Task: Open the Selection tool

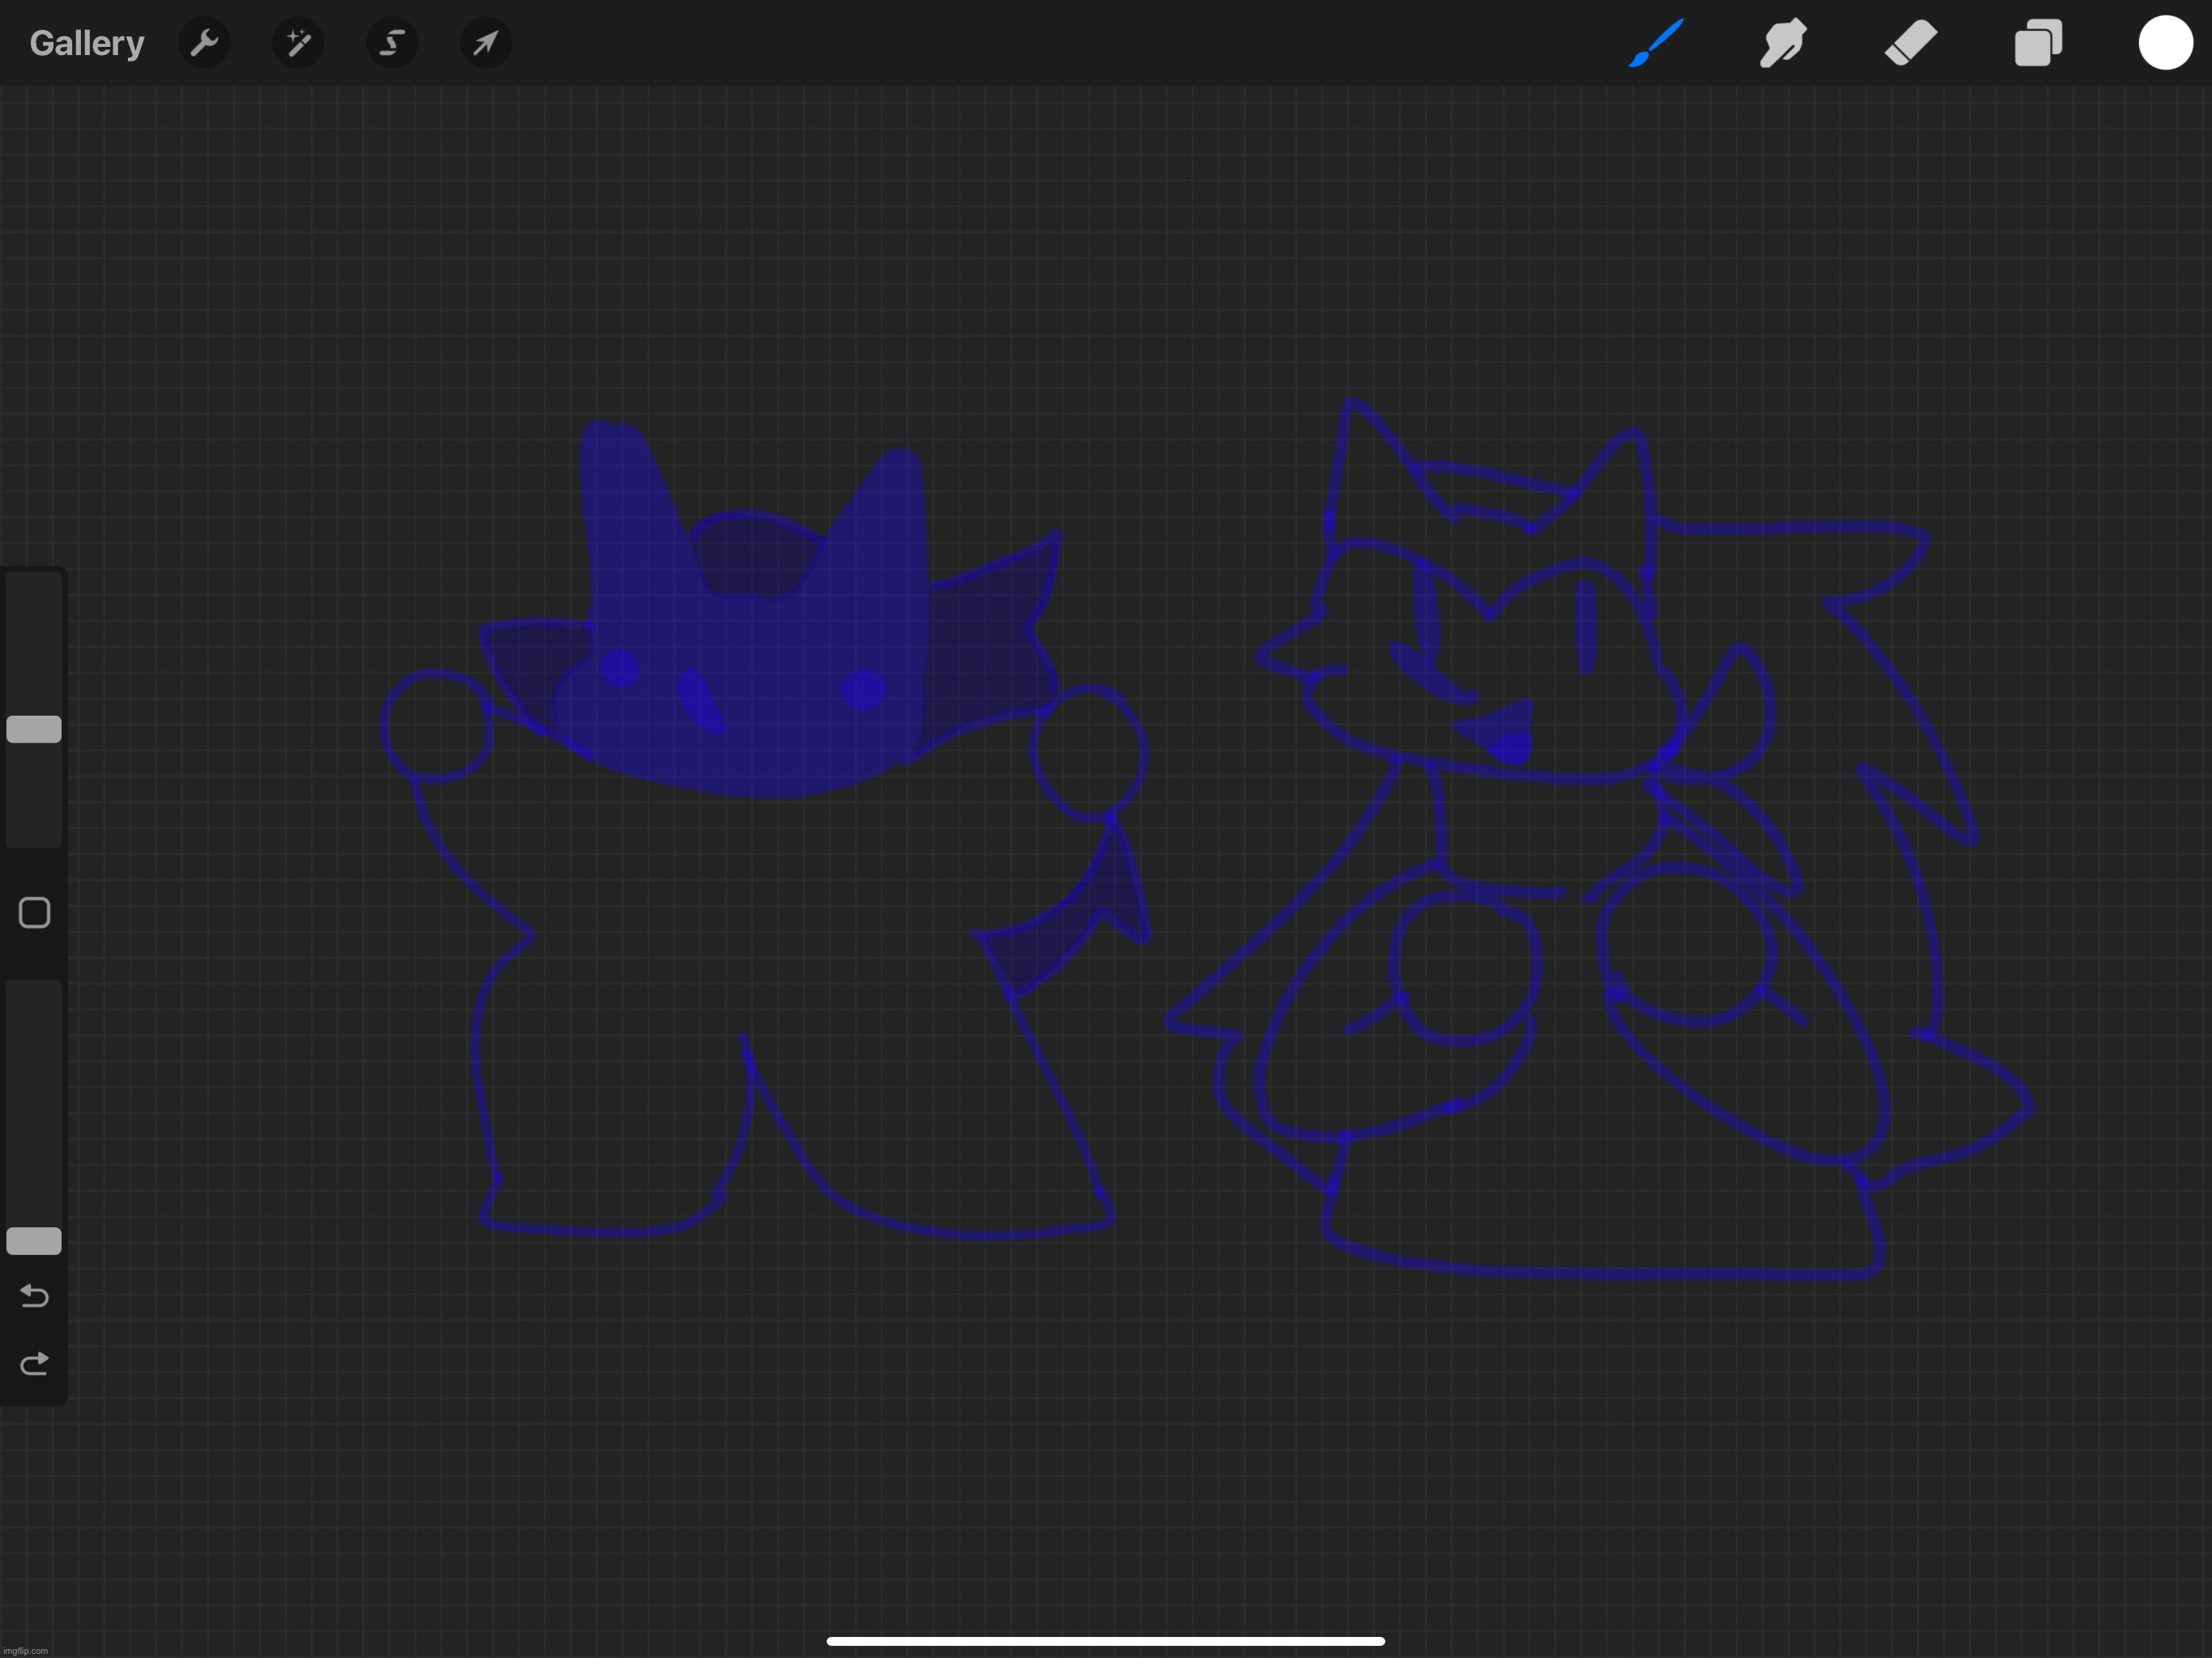Action: [392, 43]
